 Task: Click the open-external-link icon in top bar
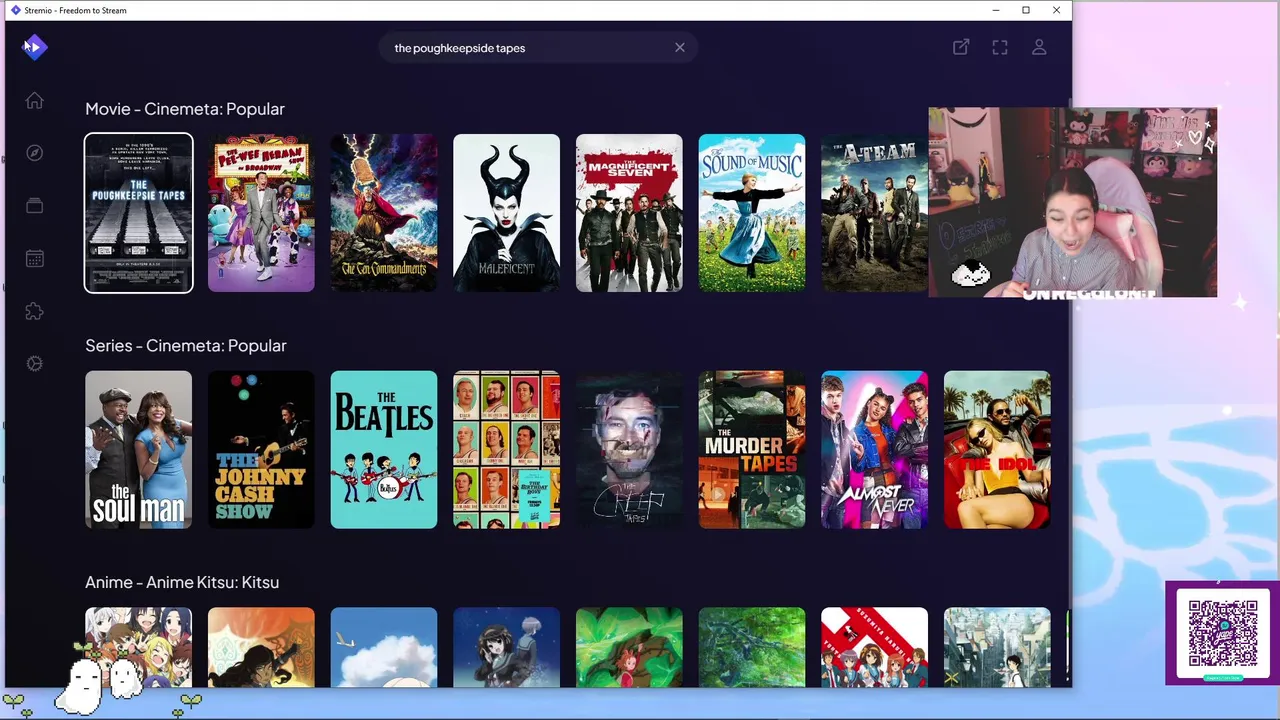[961, 47]
